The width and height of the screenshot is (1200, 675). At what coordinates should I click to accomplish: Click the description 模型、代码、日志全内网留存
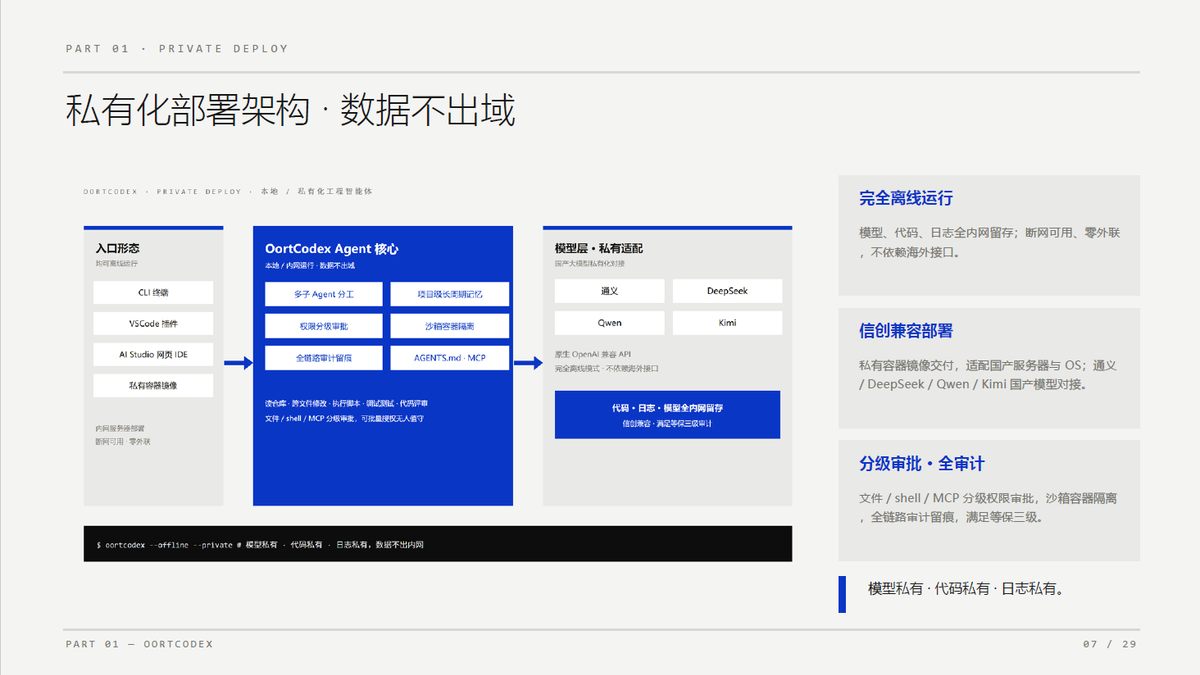(x=989, y=242)
